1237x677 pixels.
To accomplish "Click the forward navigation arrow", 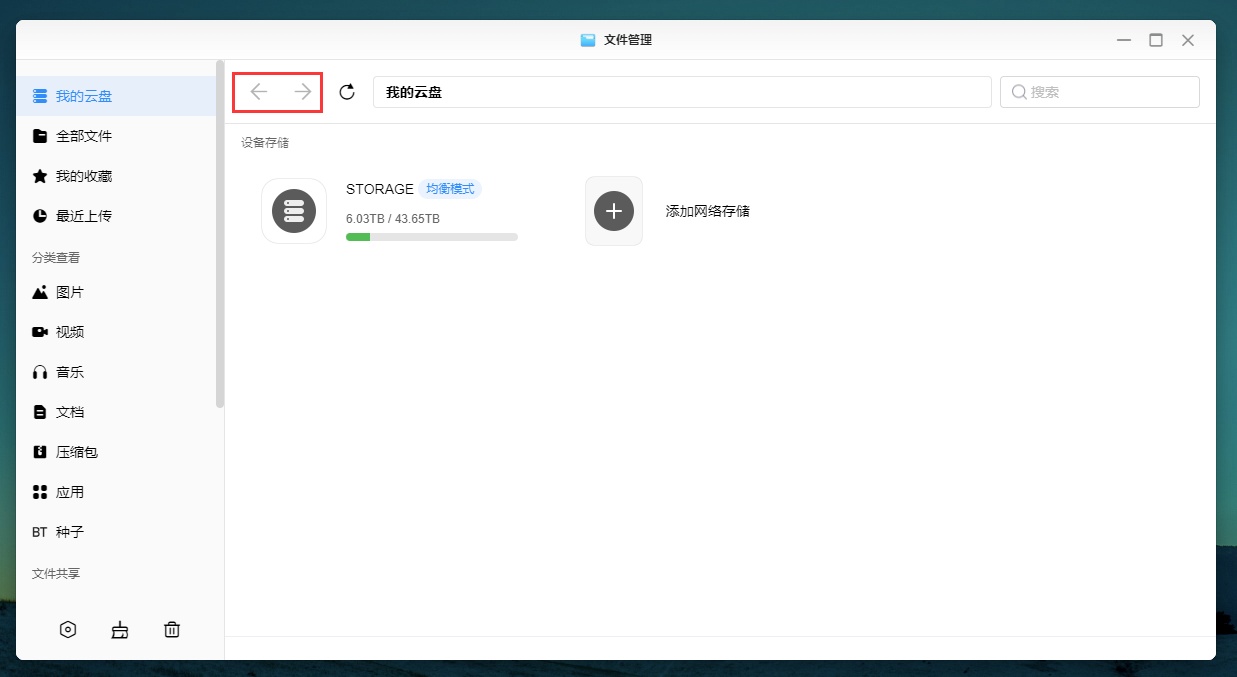I will 303,92.
